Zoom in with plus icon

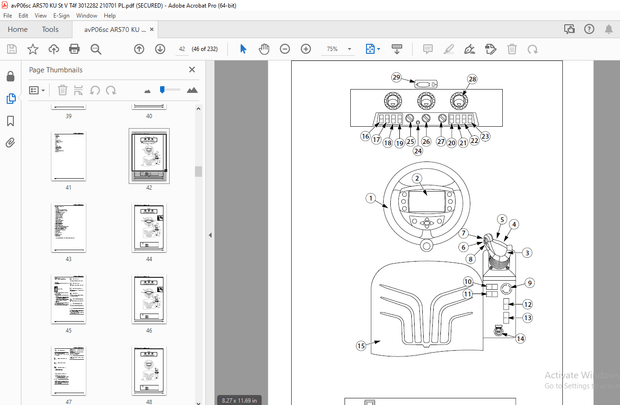(x=306, y=49)
